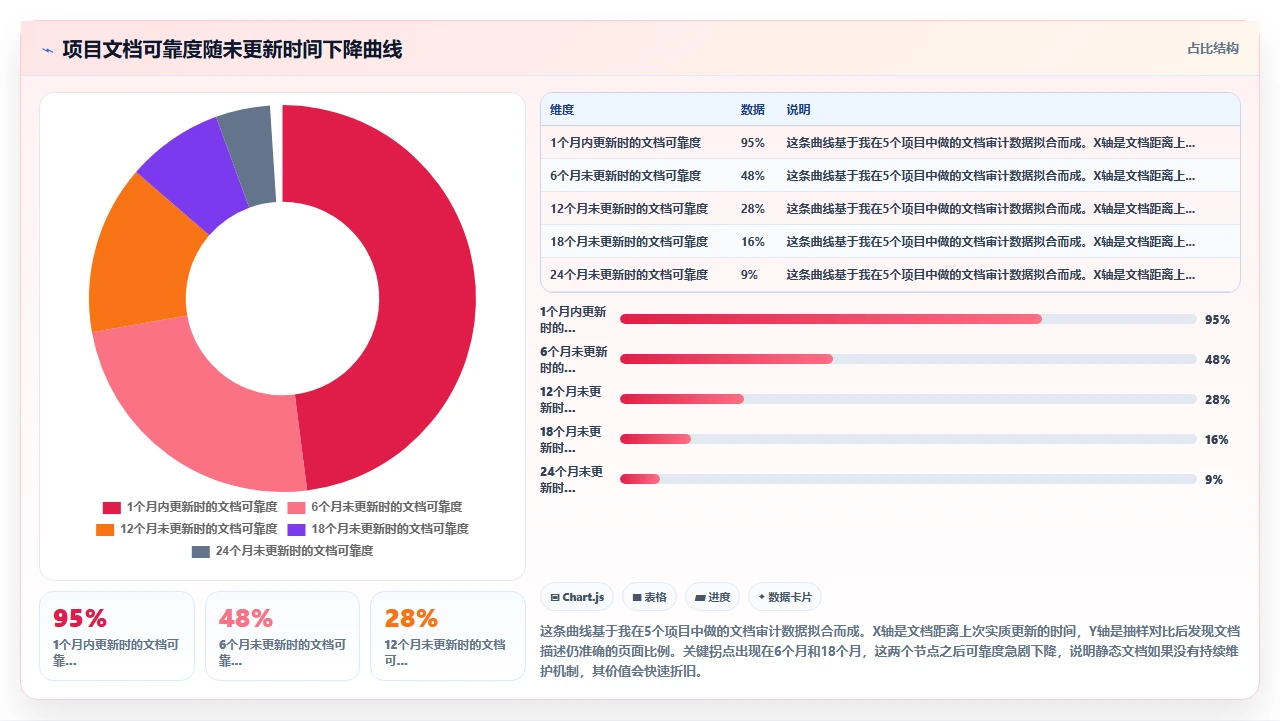Open the 95% data card
The width and height of the screenshot is (1280, 721).
coord(117,636)
